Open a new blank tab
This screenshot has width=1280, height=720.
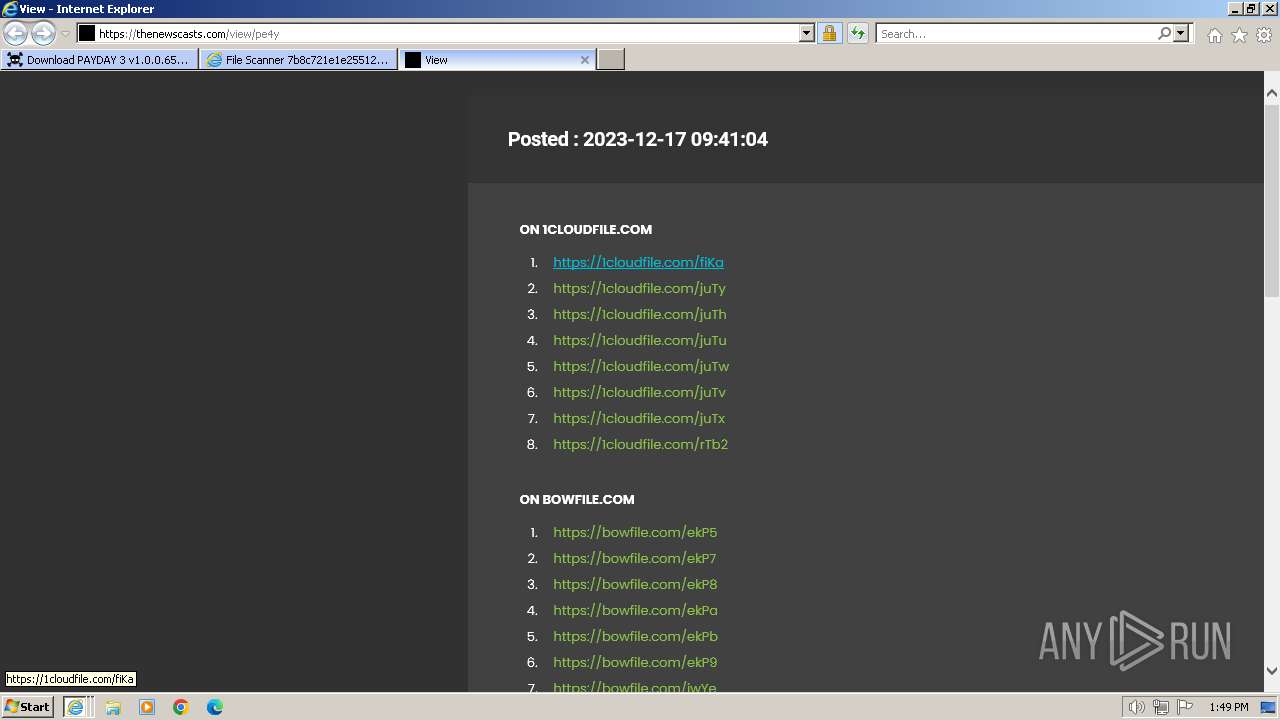[611, 60]
